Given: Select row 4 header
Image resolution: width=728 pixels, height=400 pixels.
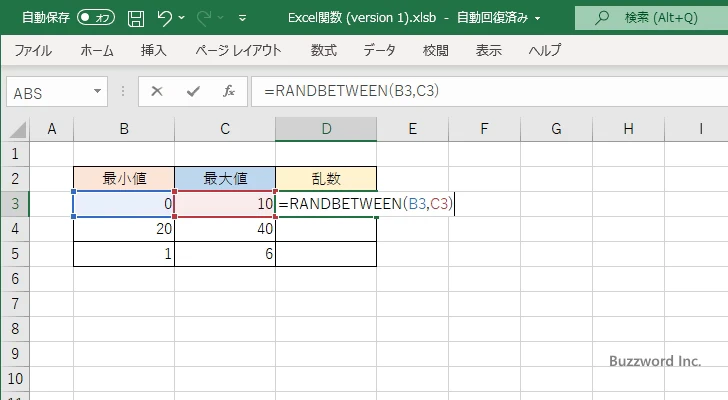Looking at the screenshot, I should tap(15, 229).
